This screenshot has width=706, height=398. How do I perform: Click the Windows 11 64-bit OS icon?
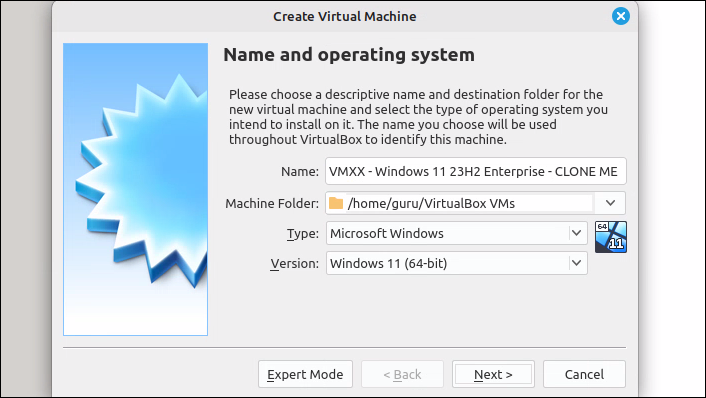click(x=611, y=237)
